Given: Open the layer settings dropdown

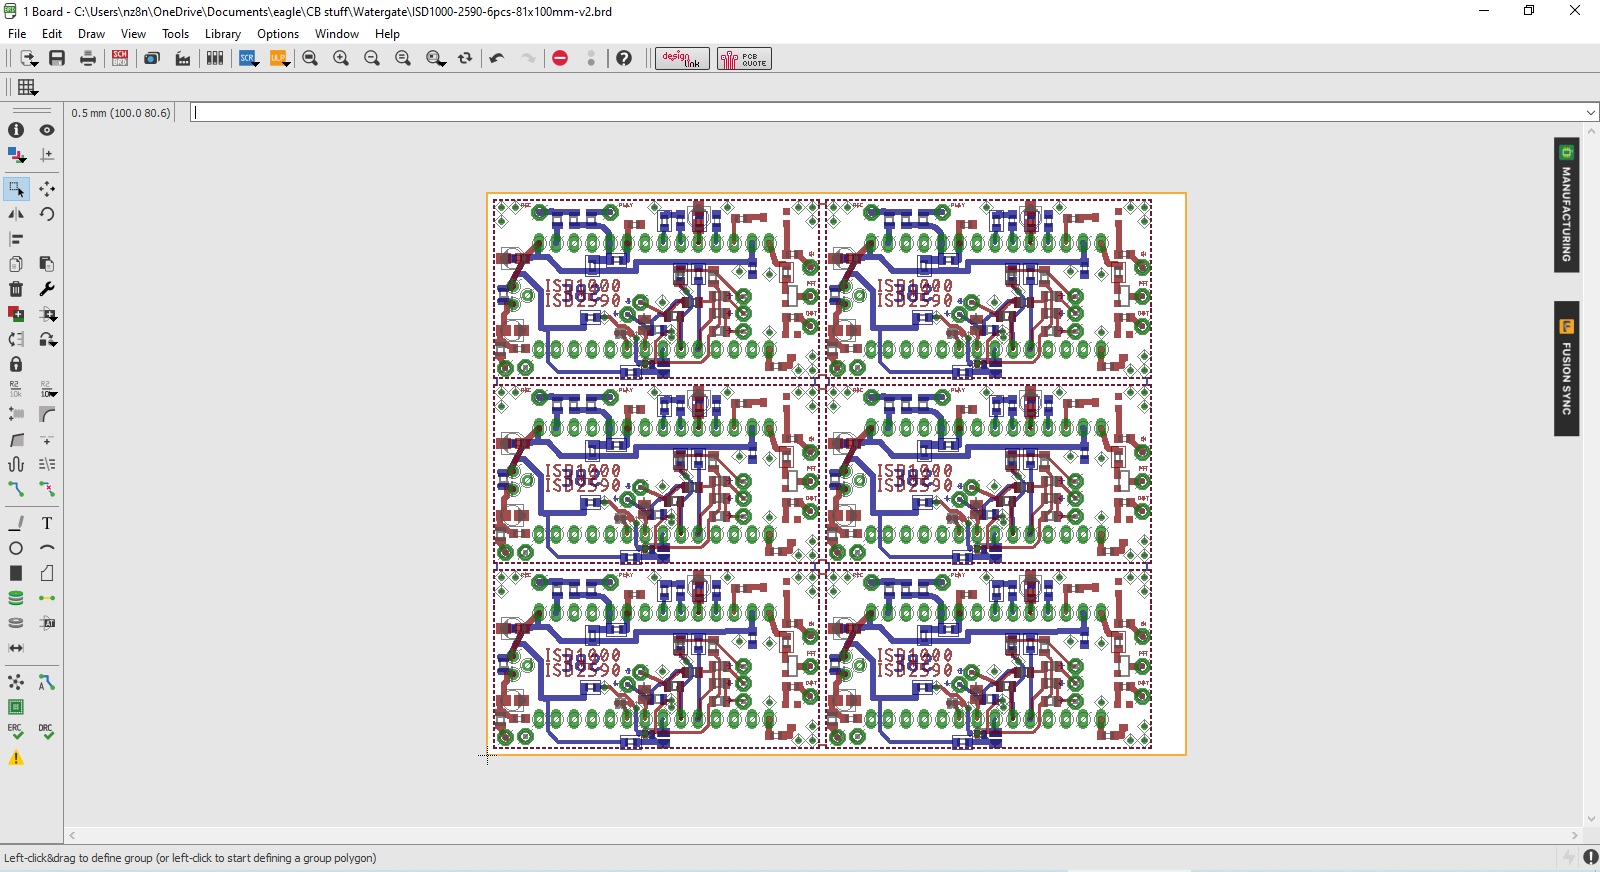Looking at the screenshot, I should [16, 155].
